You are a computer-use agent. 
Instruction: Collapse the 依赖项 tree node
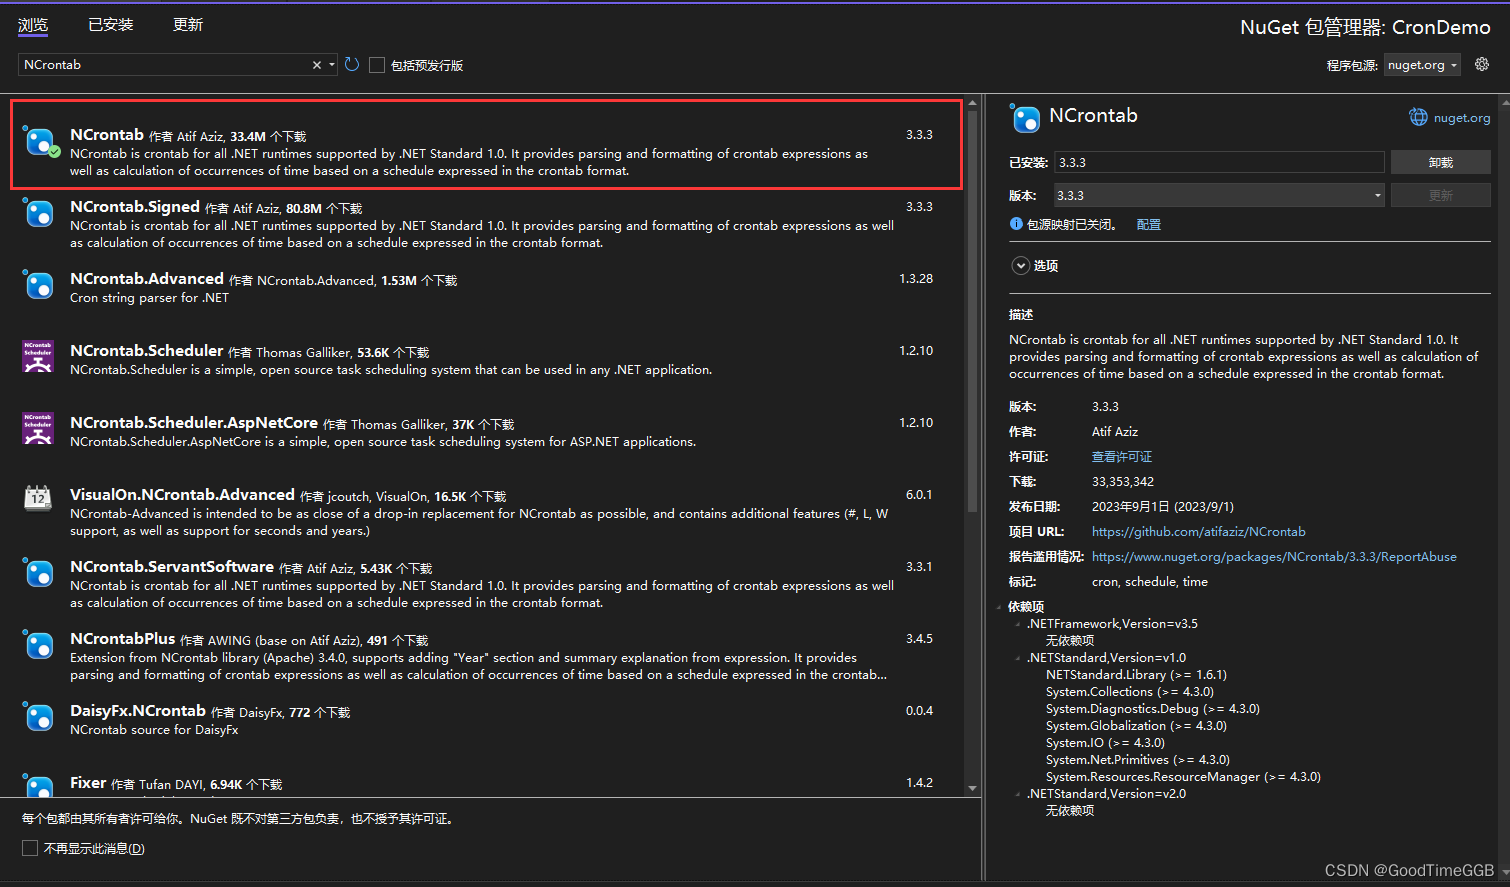click(999, 607)
